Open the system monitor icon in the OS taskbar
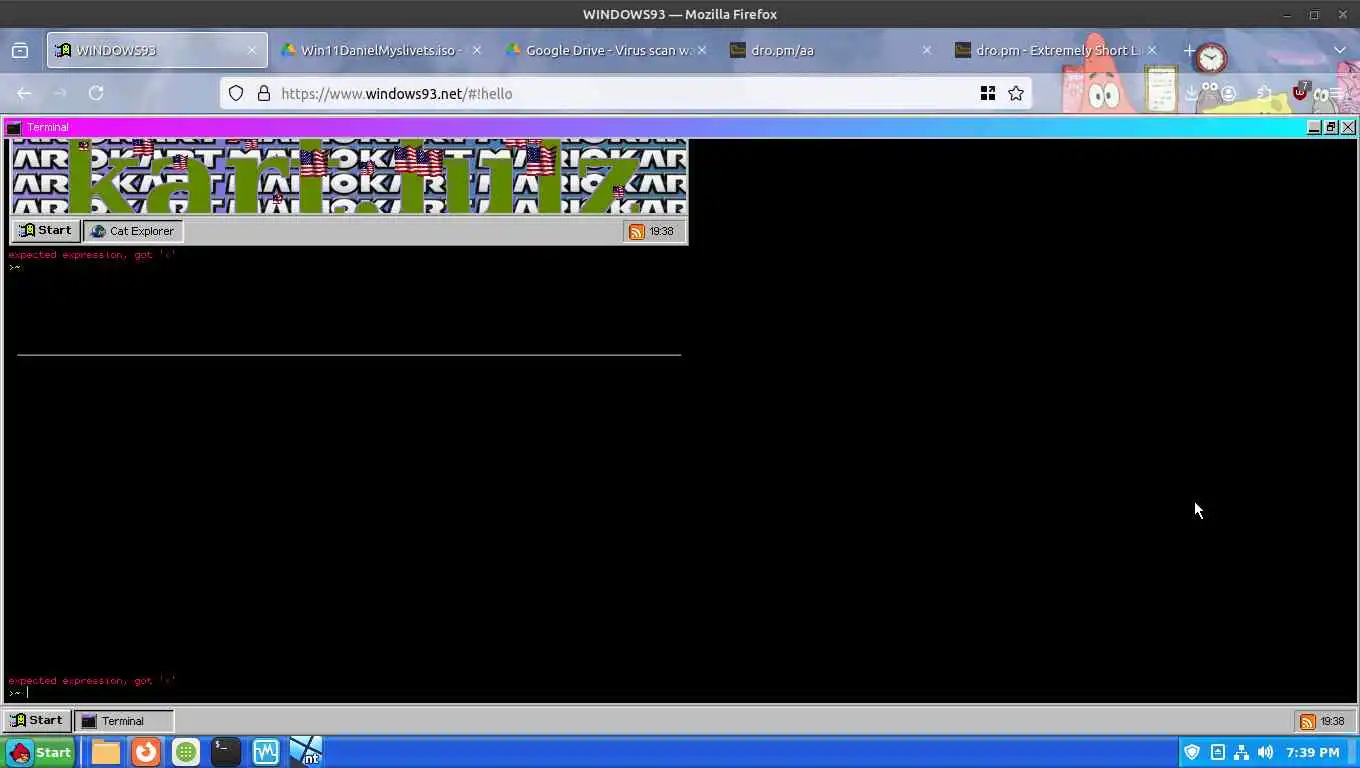 (x=266, y=752)
